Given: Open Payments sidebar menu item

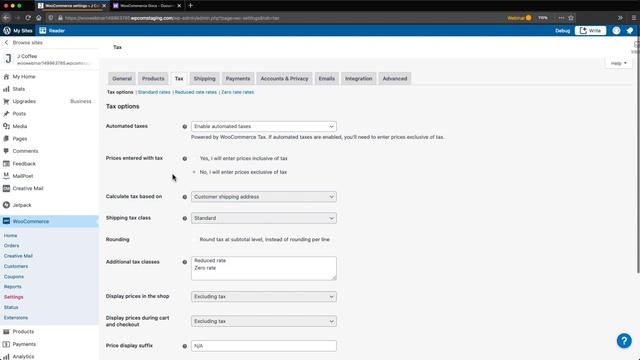Looking at the screenshot, I should pyautogui.click(x=24, y=344).
